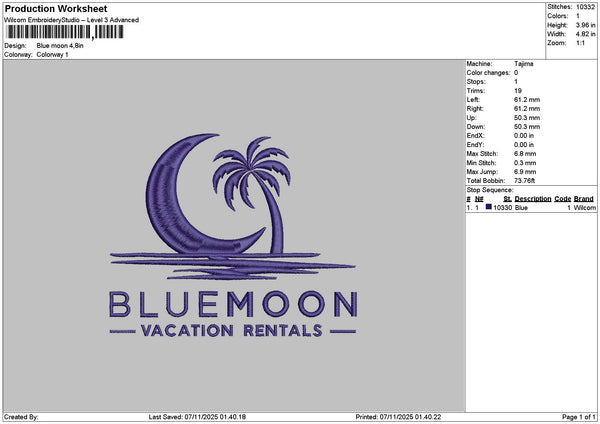Click the Left value 61.2 mm
600x424 pixels.
(x=527, y=99)
